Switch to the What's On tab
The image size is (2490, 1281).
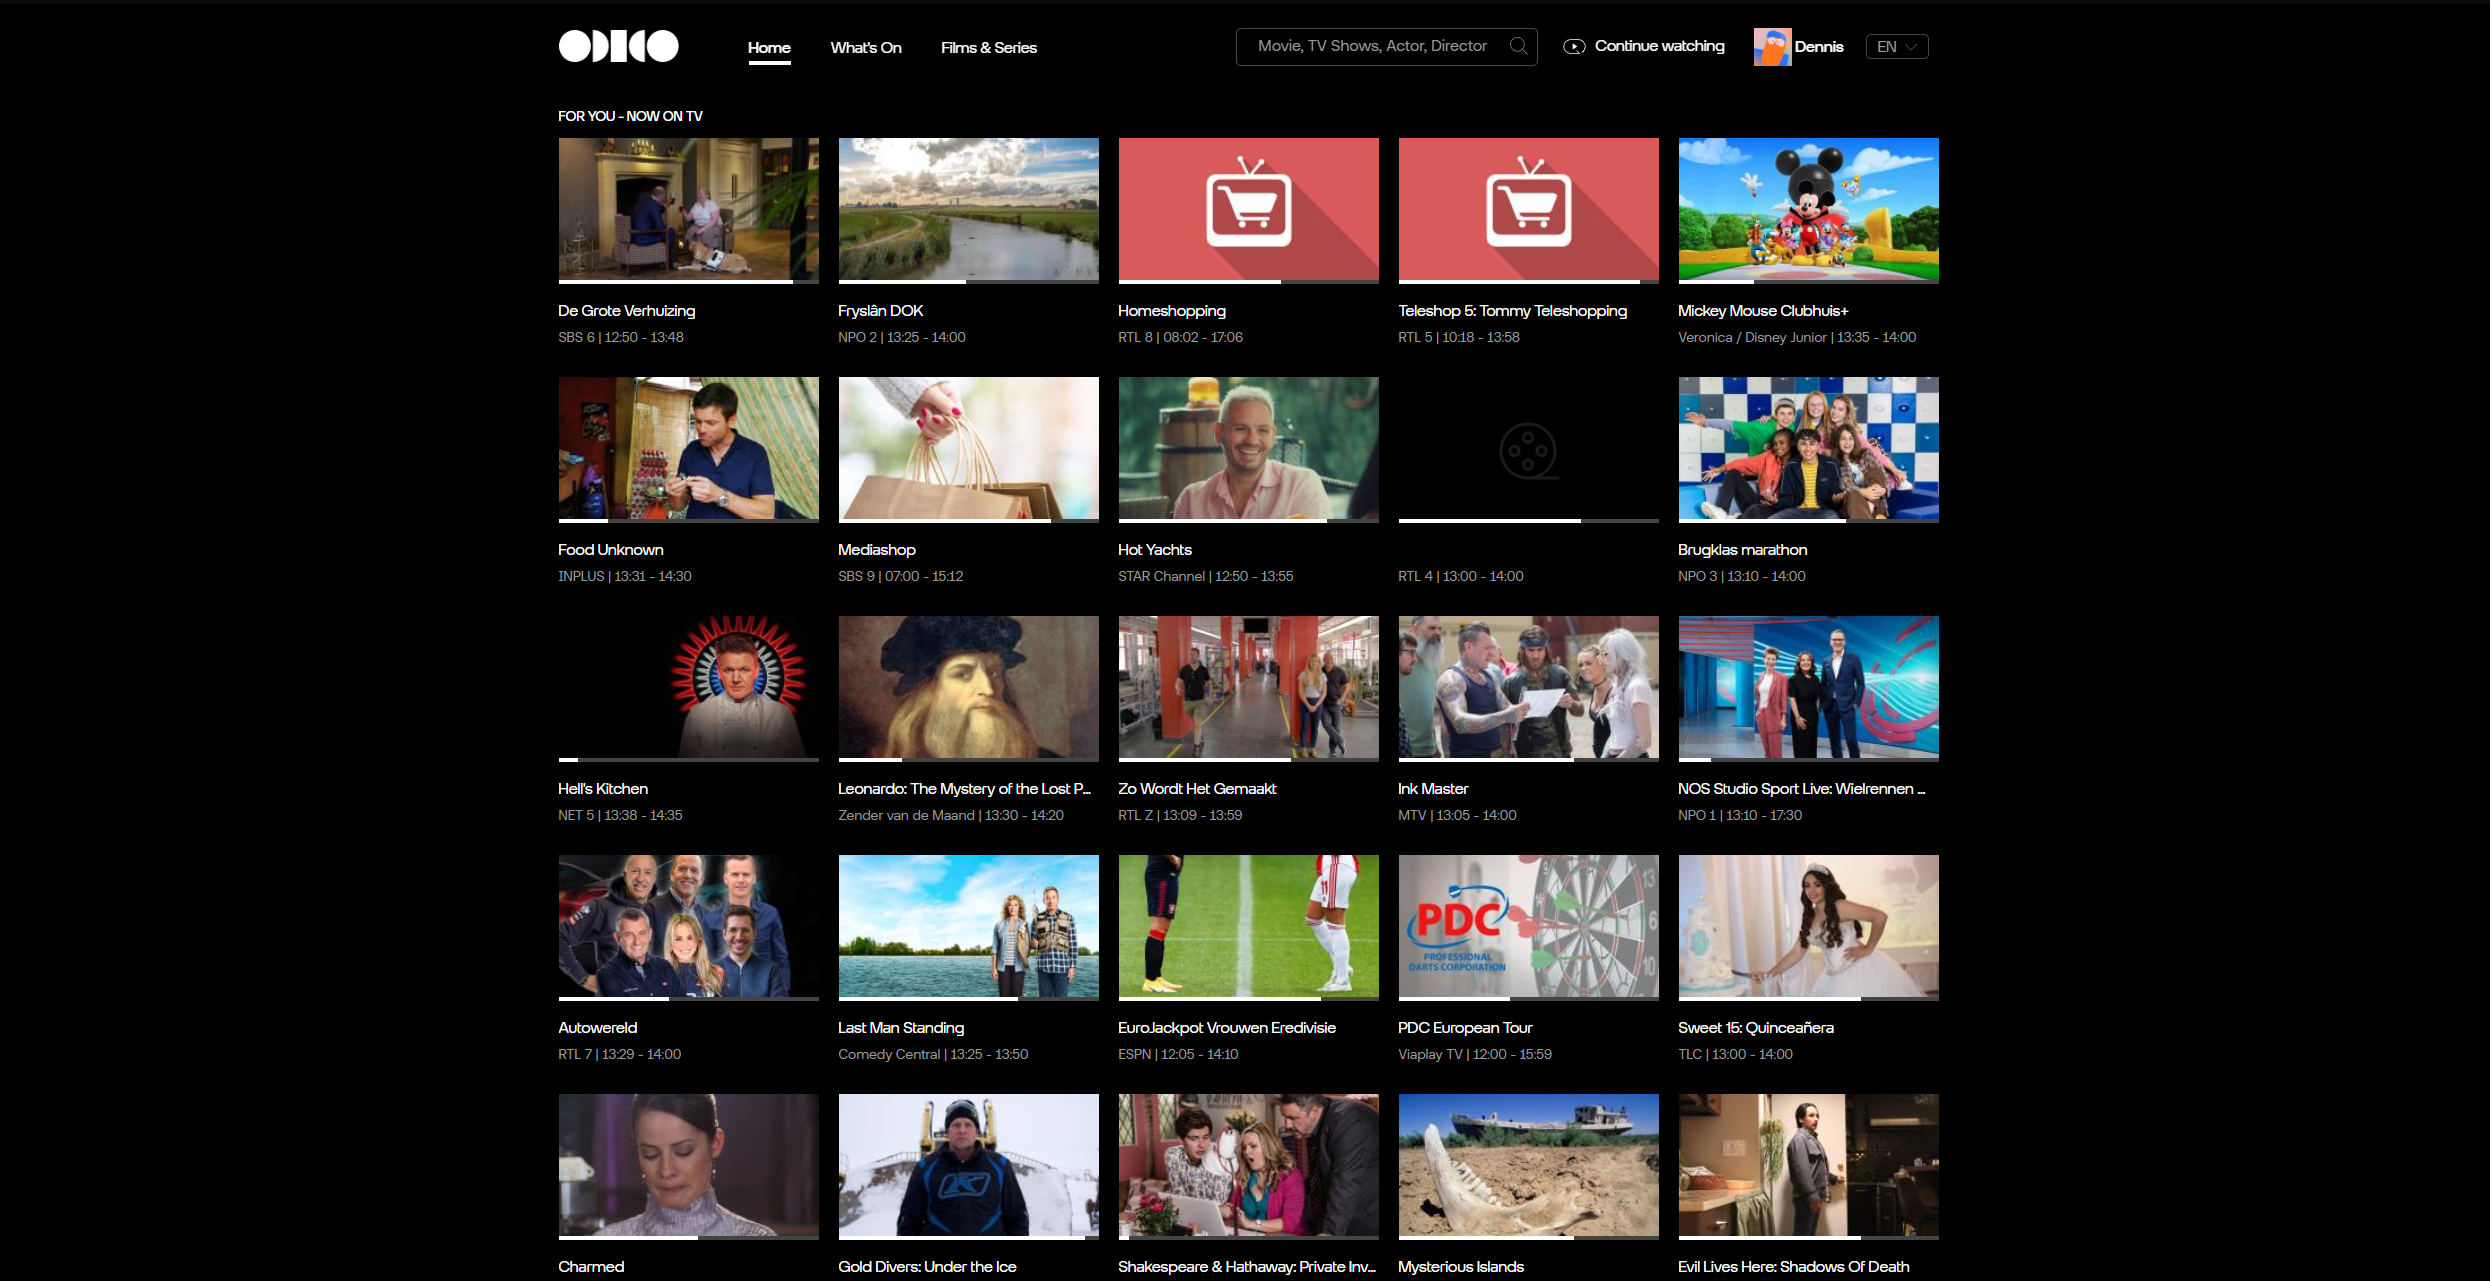click(x=866, y=48)
